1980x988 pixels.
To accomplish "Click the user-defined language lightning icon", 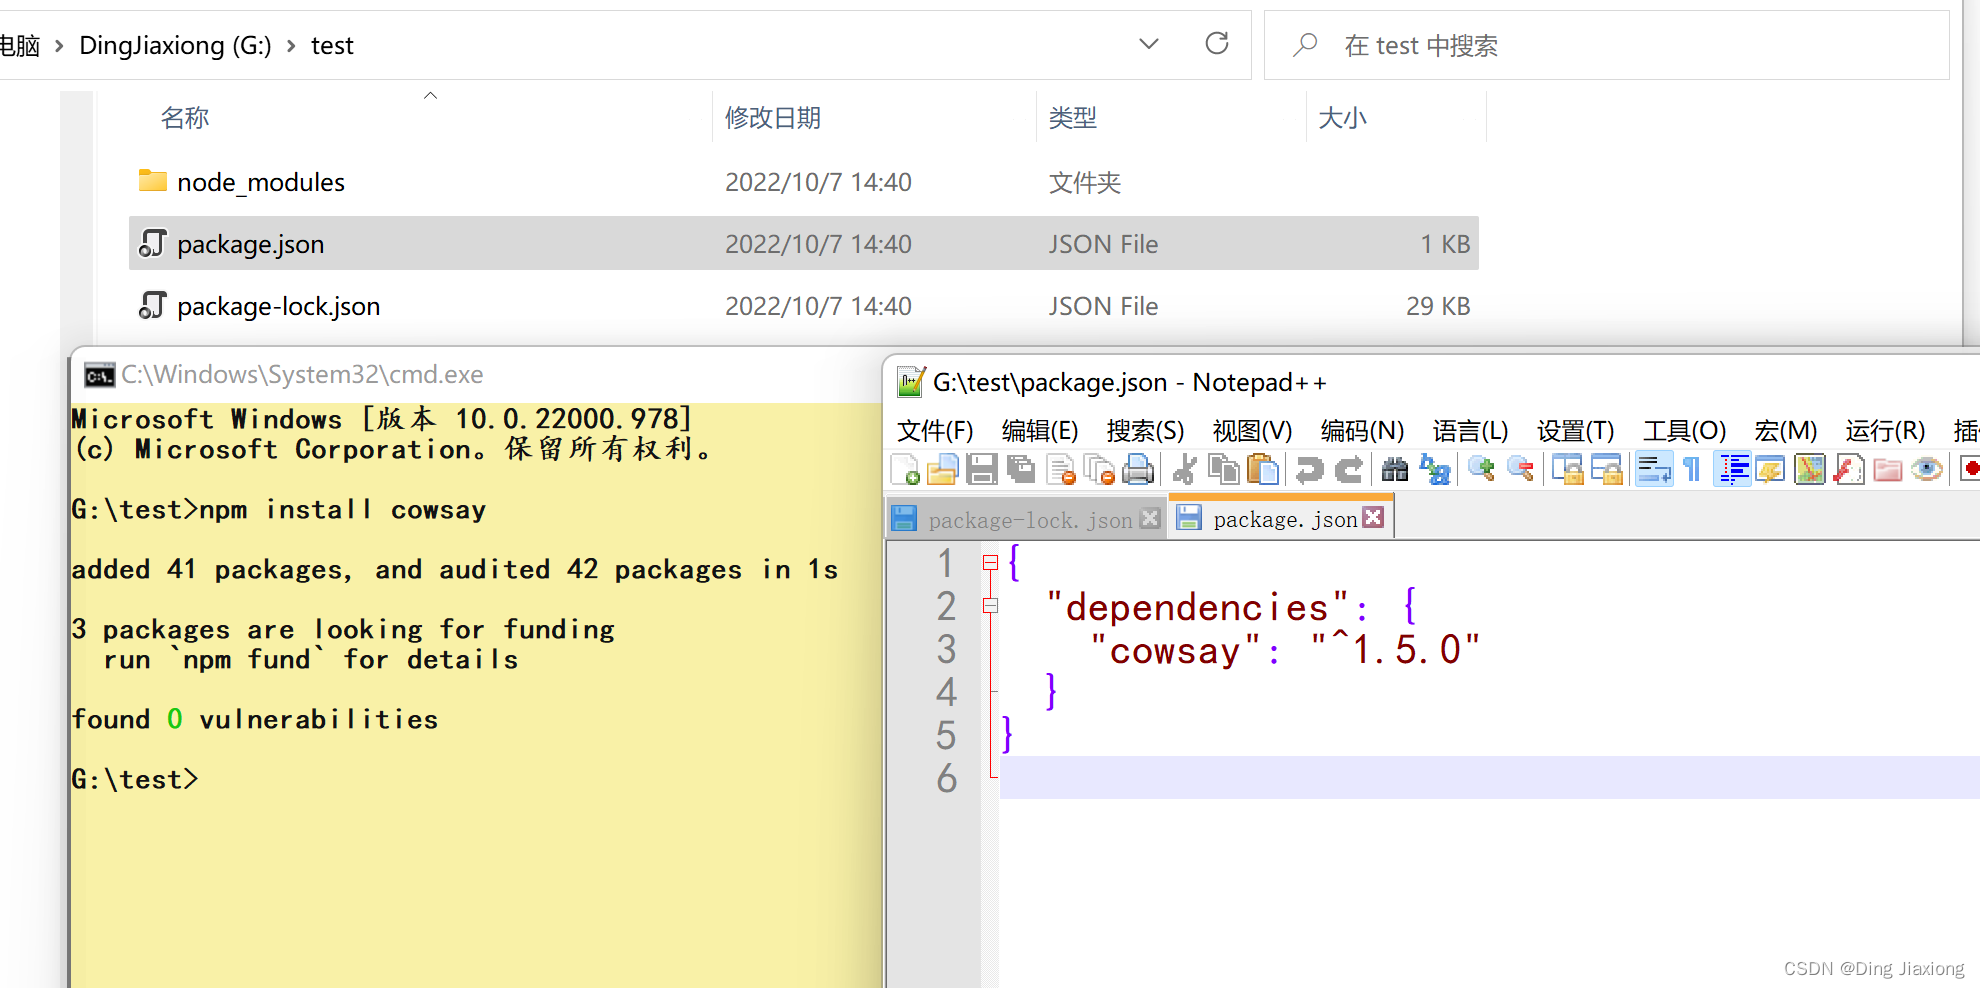I will point(1771,469).
